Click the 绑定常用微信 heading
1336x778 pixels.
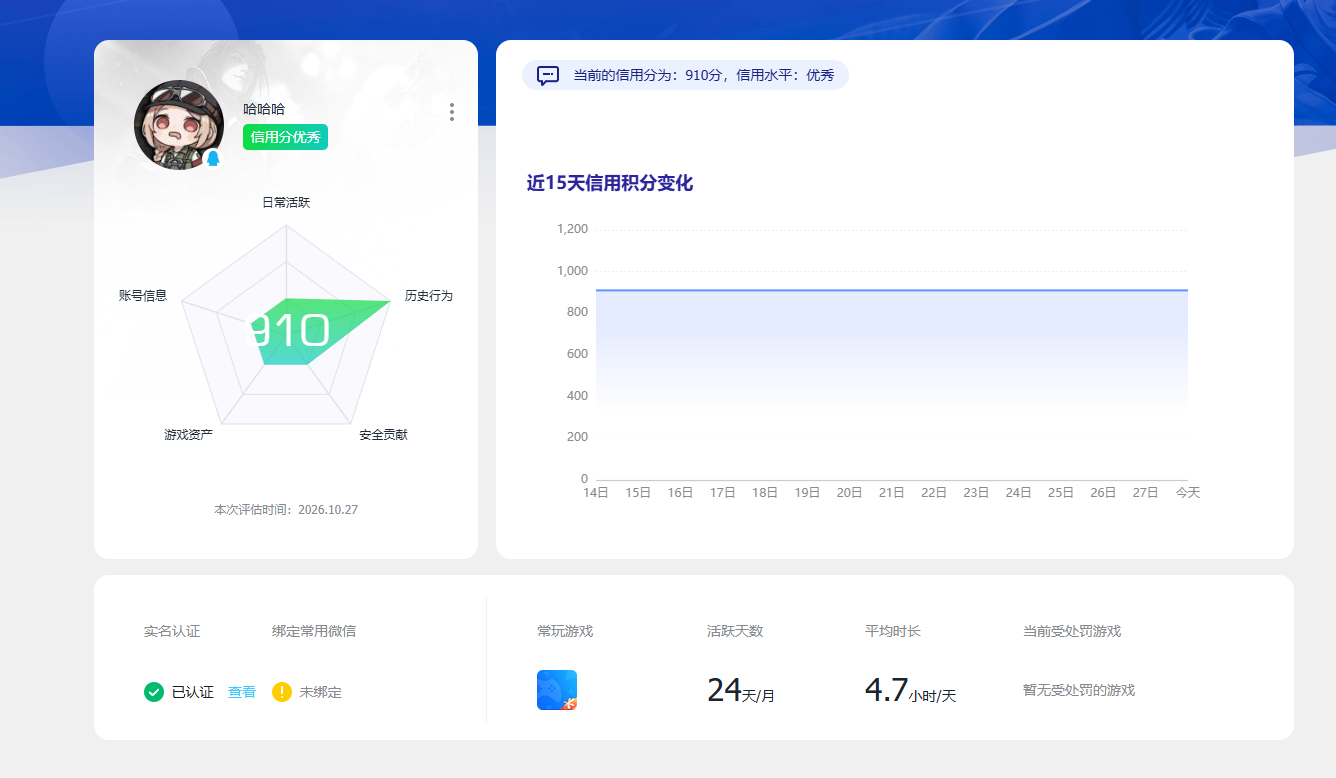314,631
